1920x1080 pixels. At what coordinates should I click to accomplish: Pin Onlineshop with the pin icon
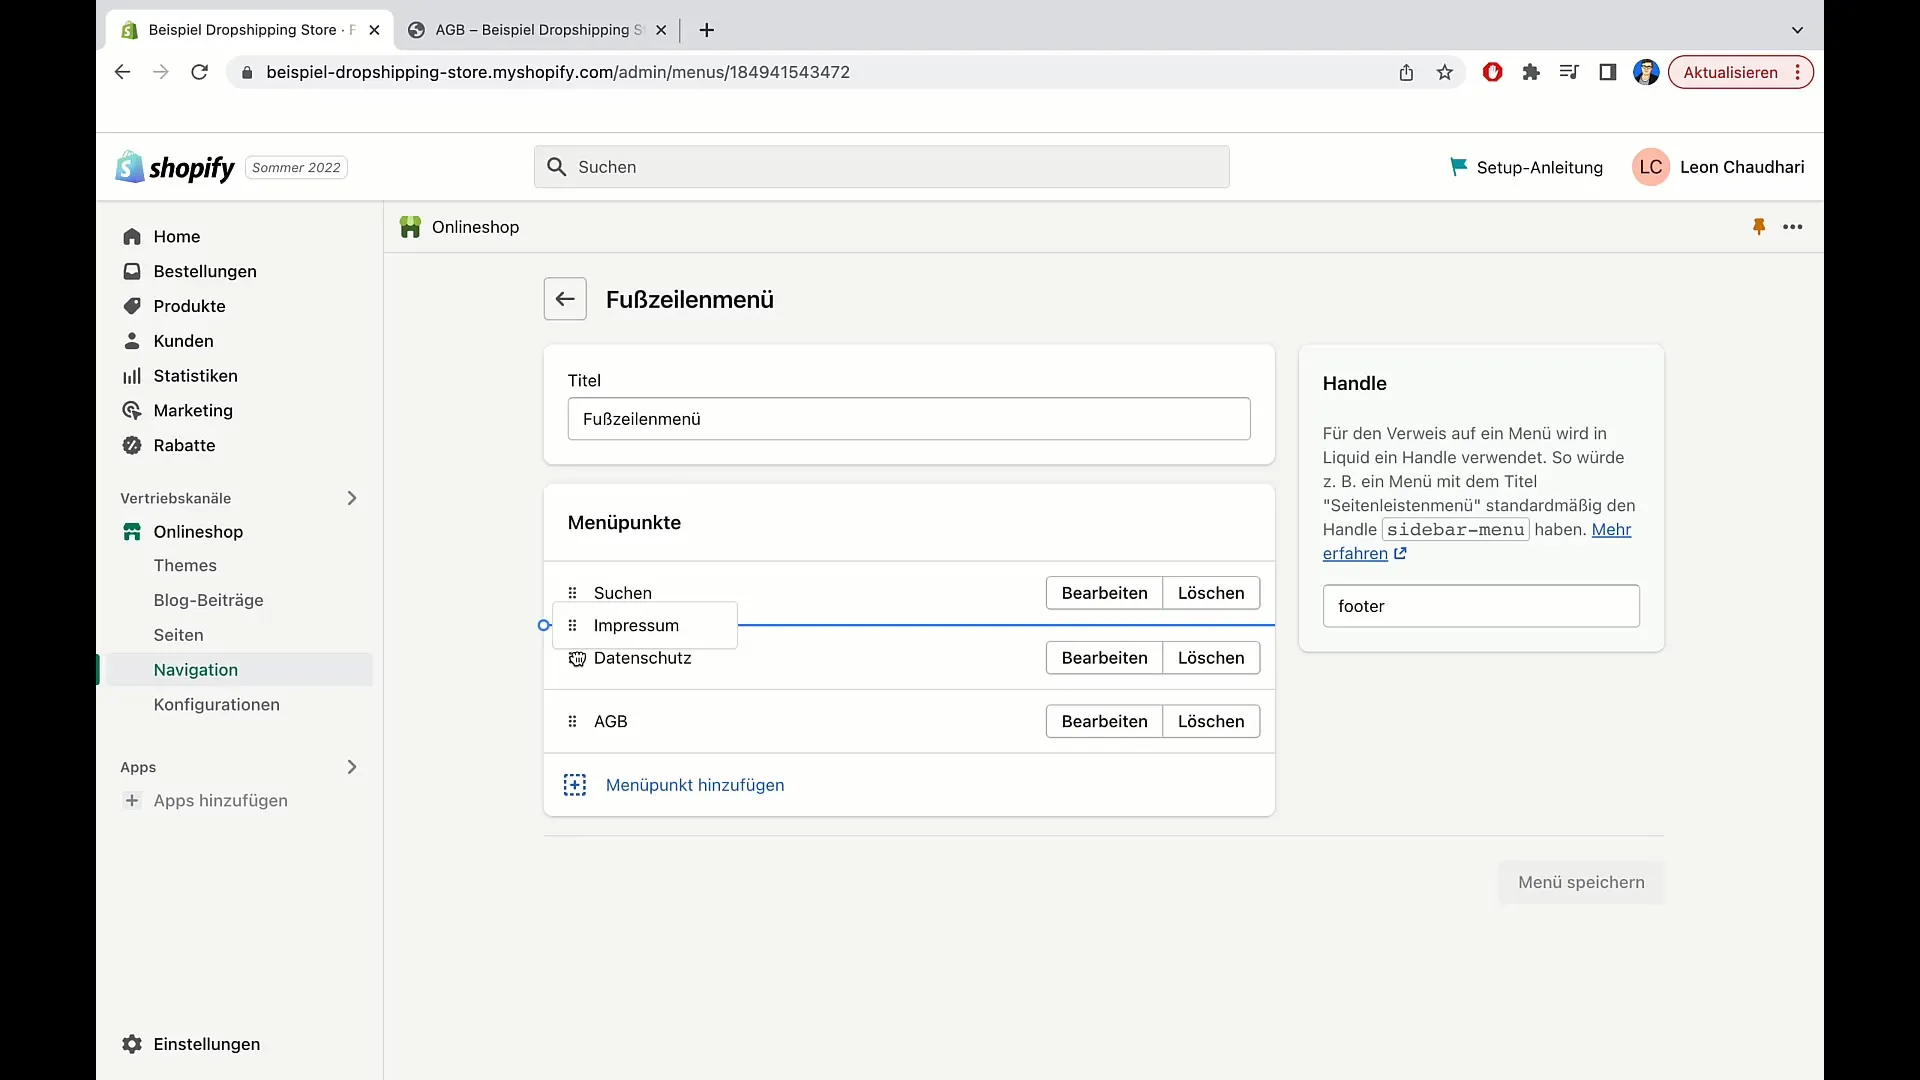(1758, 227)
